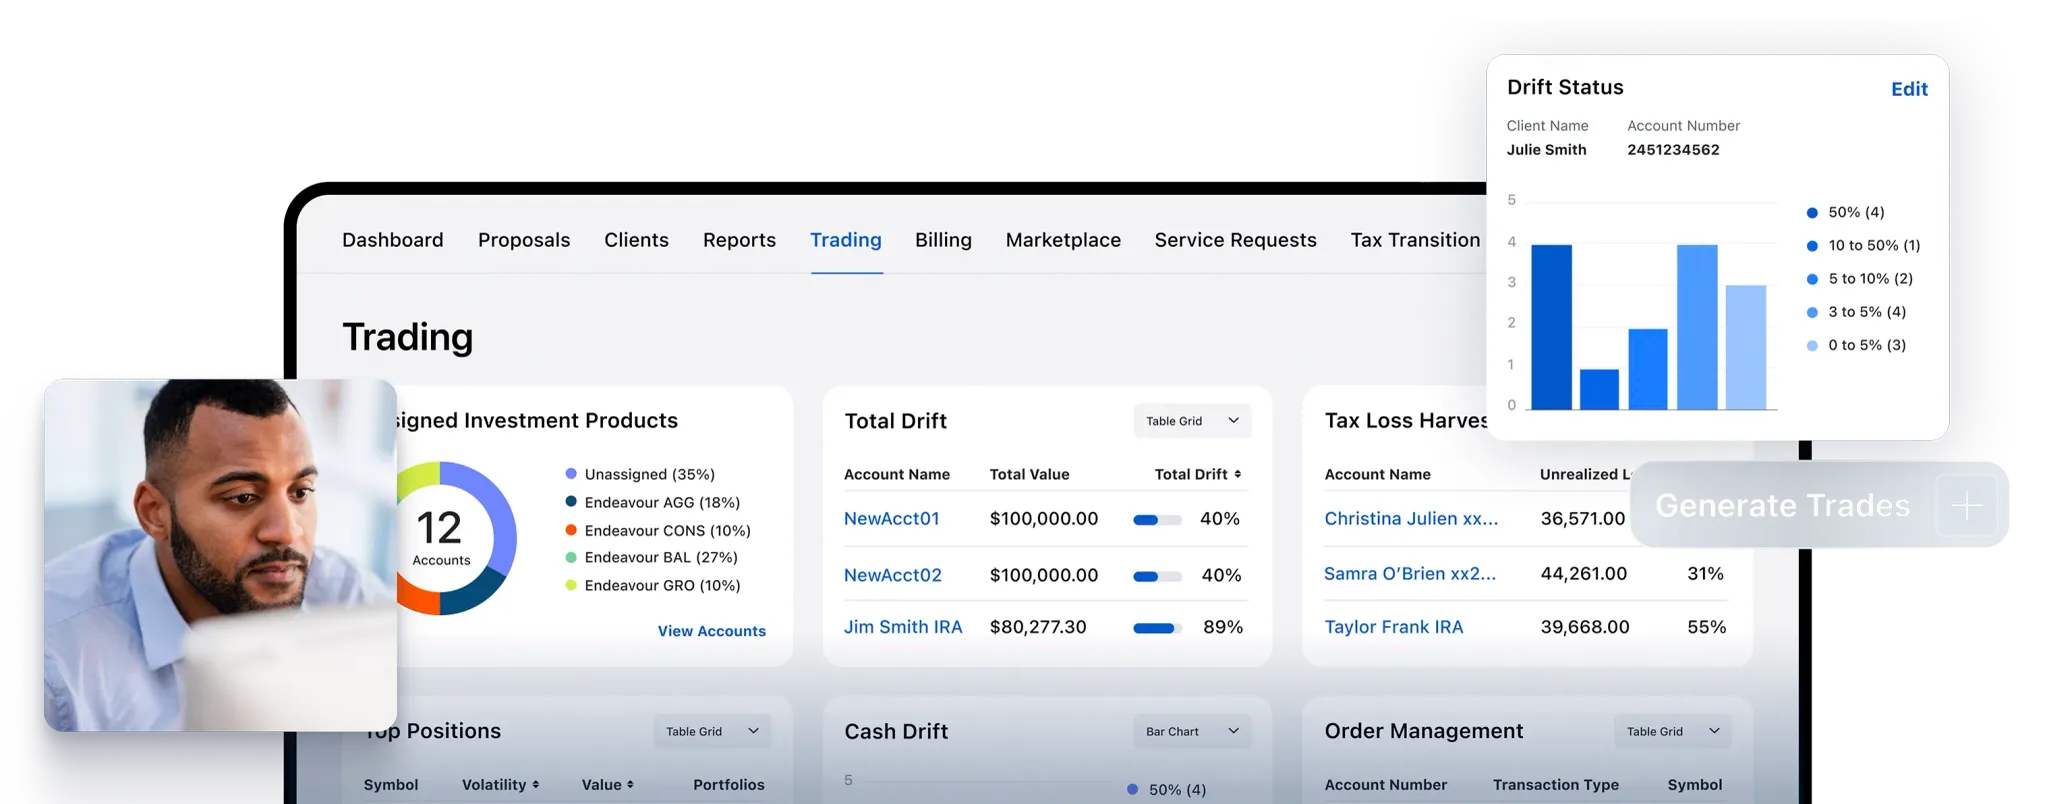Select the Trading tab
Viewport: 2072px width, 804px height.
click(846, 240)
